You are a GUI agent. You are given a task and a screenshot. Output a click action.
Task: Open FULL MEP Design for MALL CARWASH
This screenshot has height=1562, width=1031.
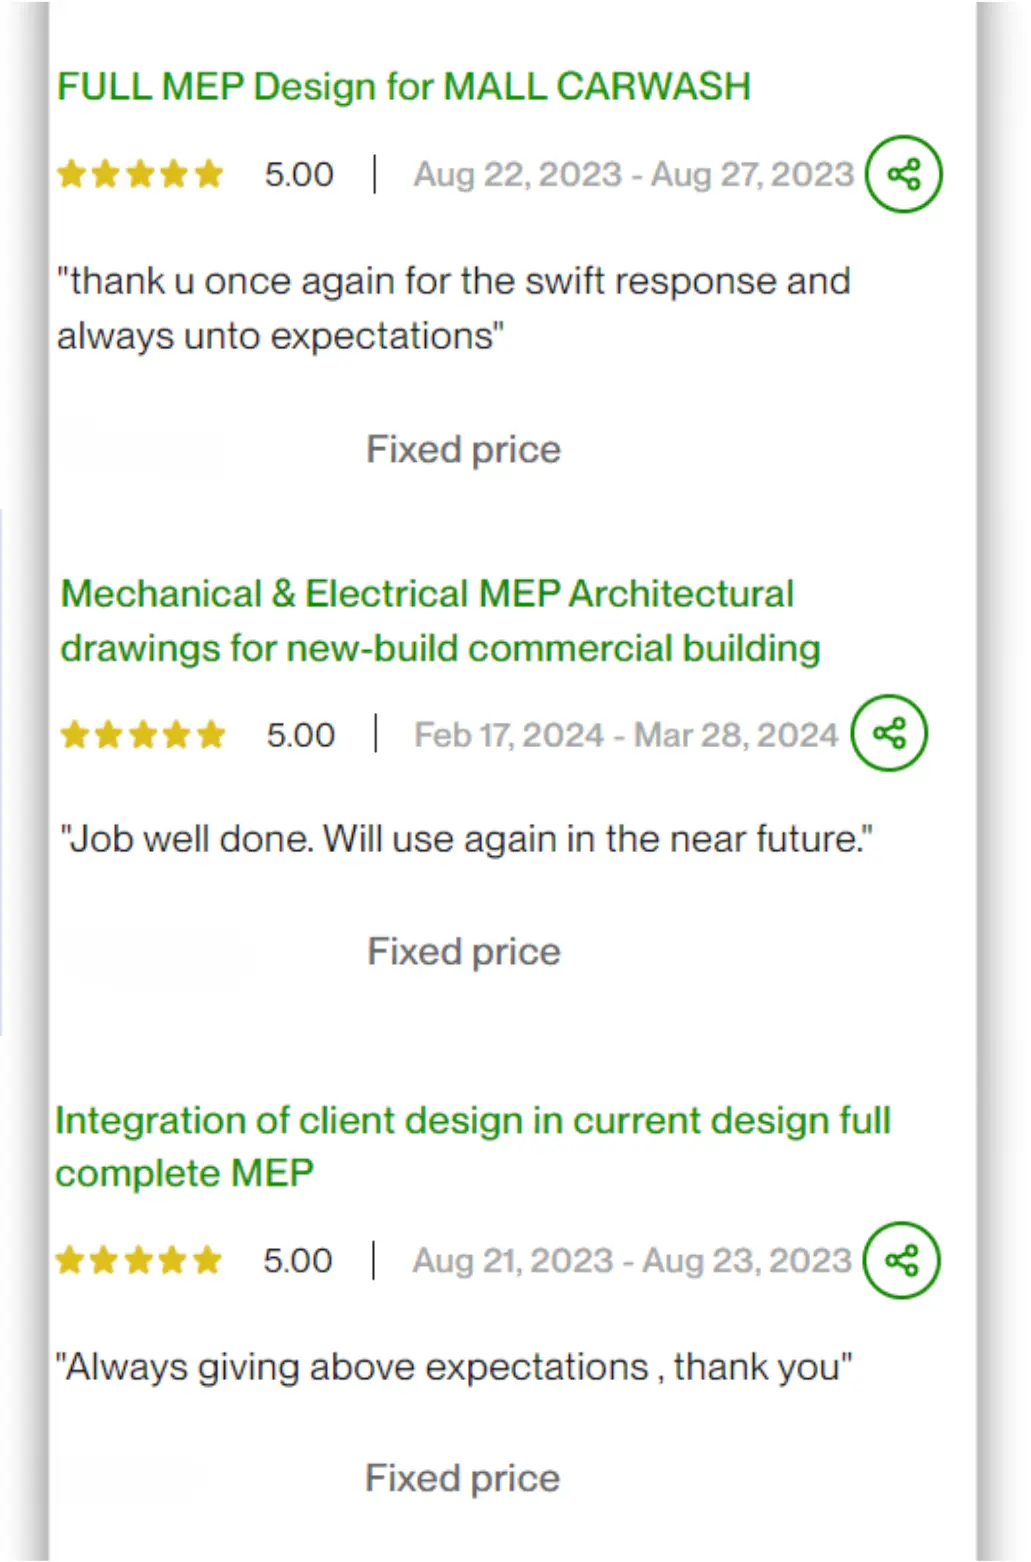pos(403,87)
